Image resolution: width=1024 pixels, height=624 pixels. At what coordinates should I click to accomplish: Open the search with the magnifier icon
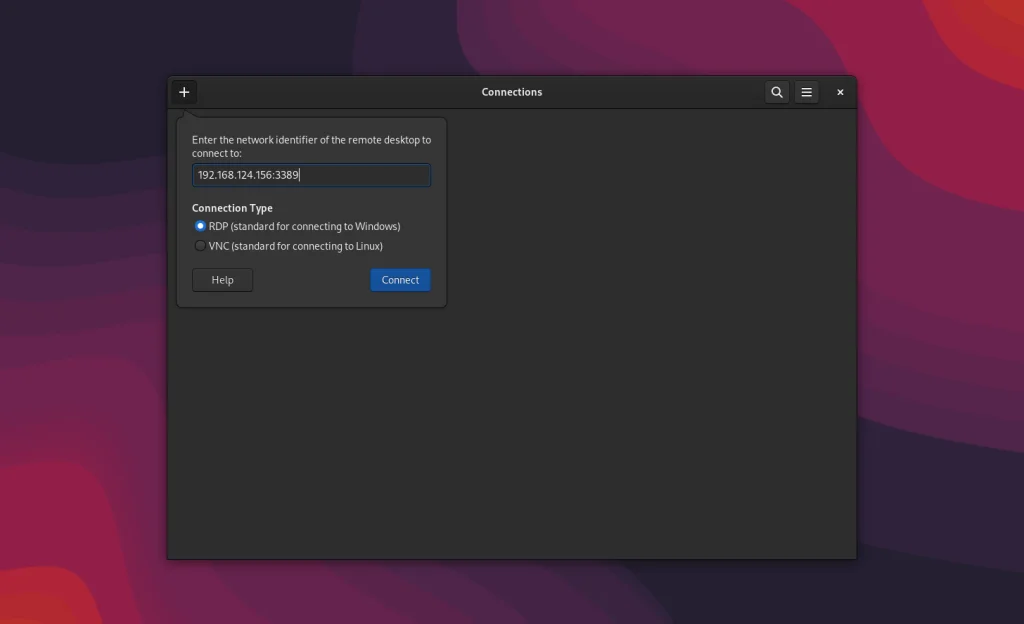[777, 91]
